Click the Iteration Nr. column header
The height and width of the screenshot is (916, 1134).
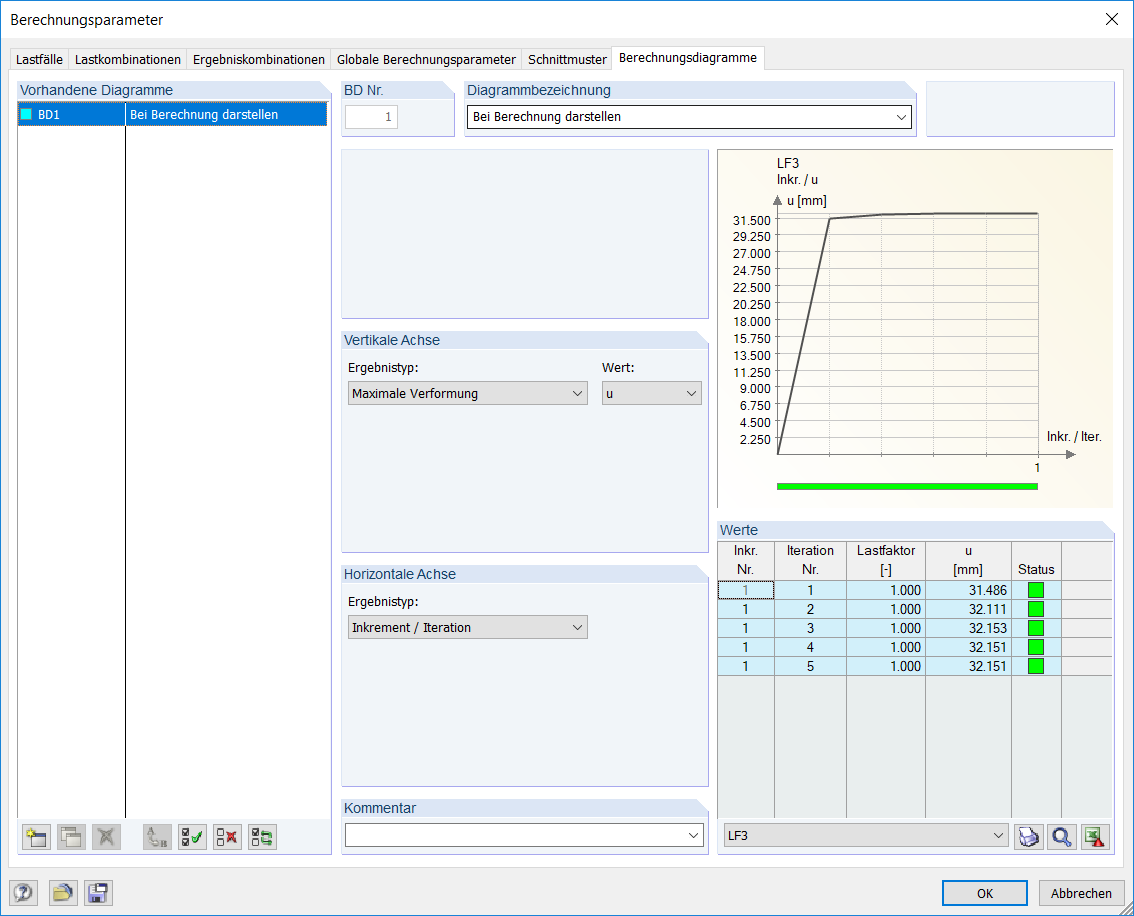[810, 560]
